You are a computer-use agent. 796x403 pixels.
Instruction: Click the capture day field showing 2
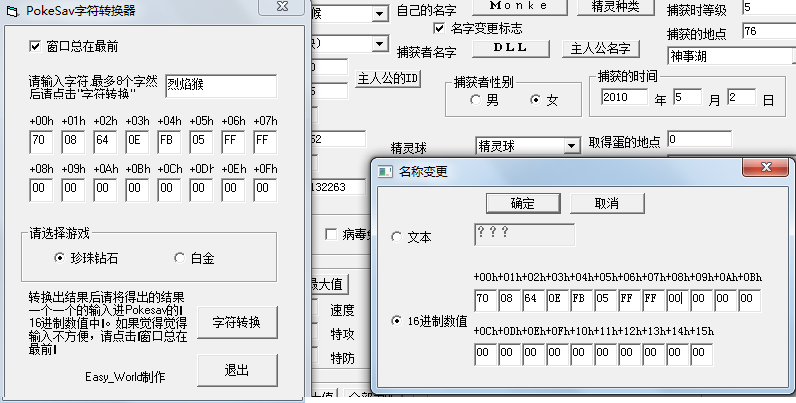point(741,97)
